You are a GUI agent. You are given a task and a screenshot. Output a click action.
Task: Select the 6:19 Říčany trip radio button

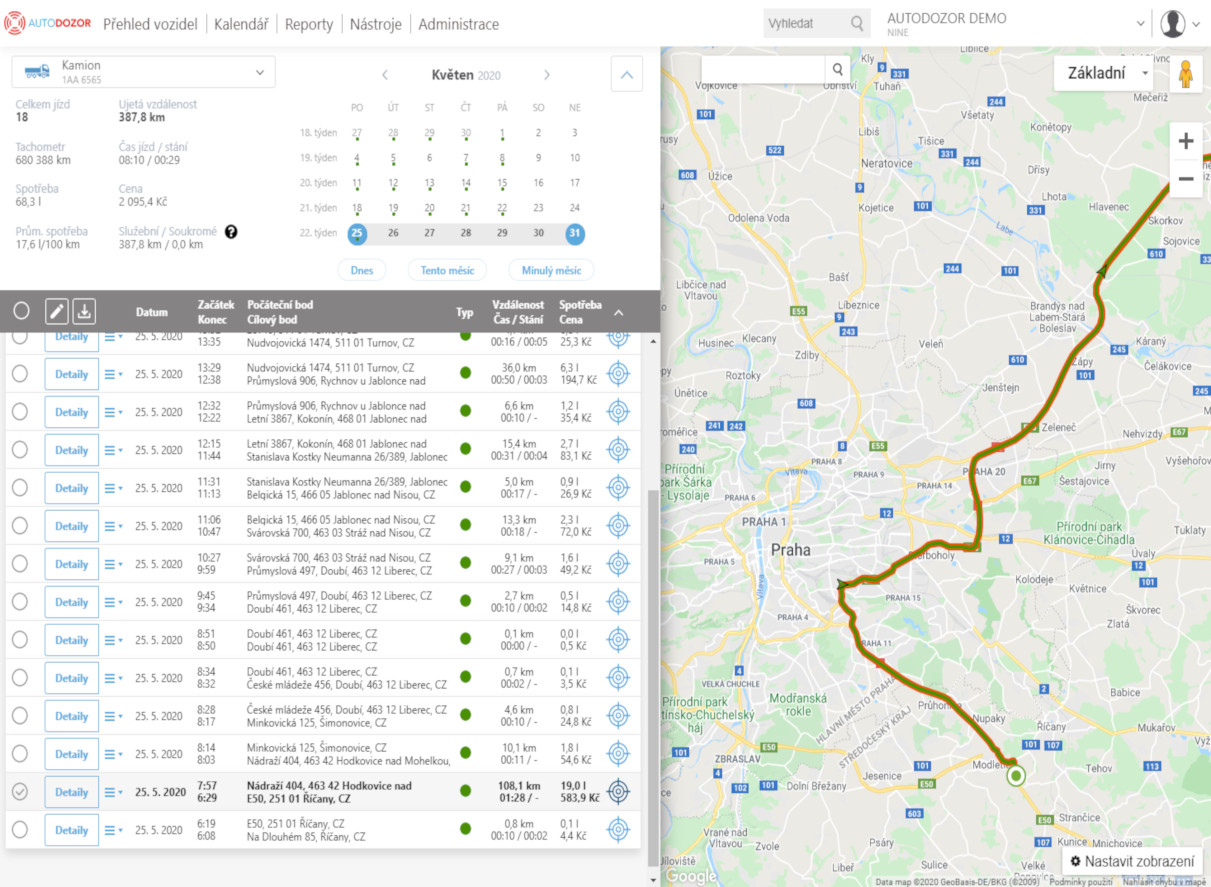(20, 830)
